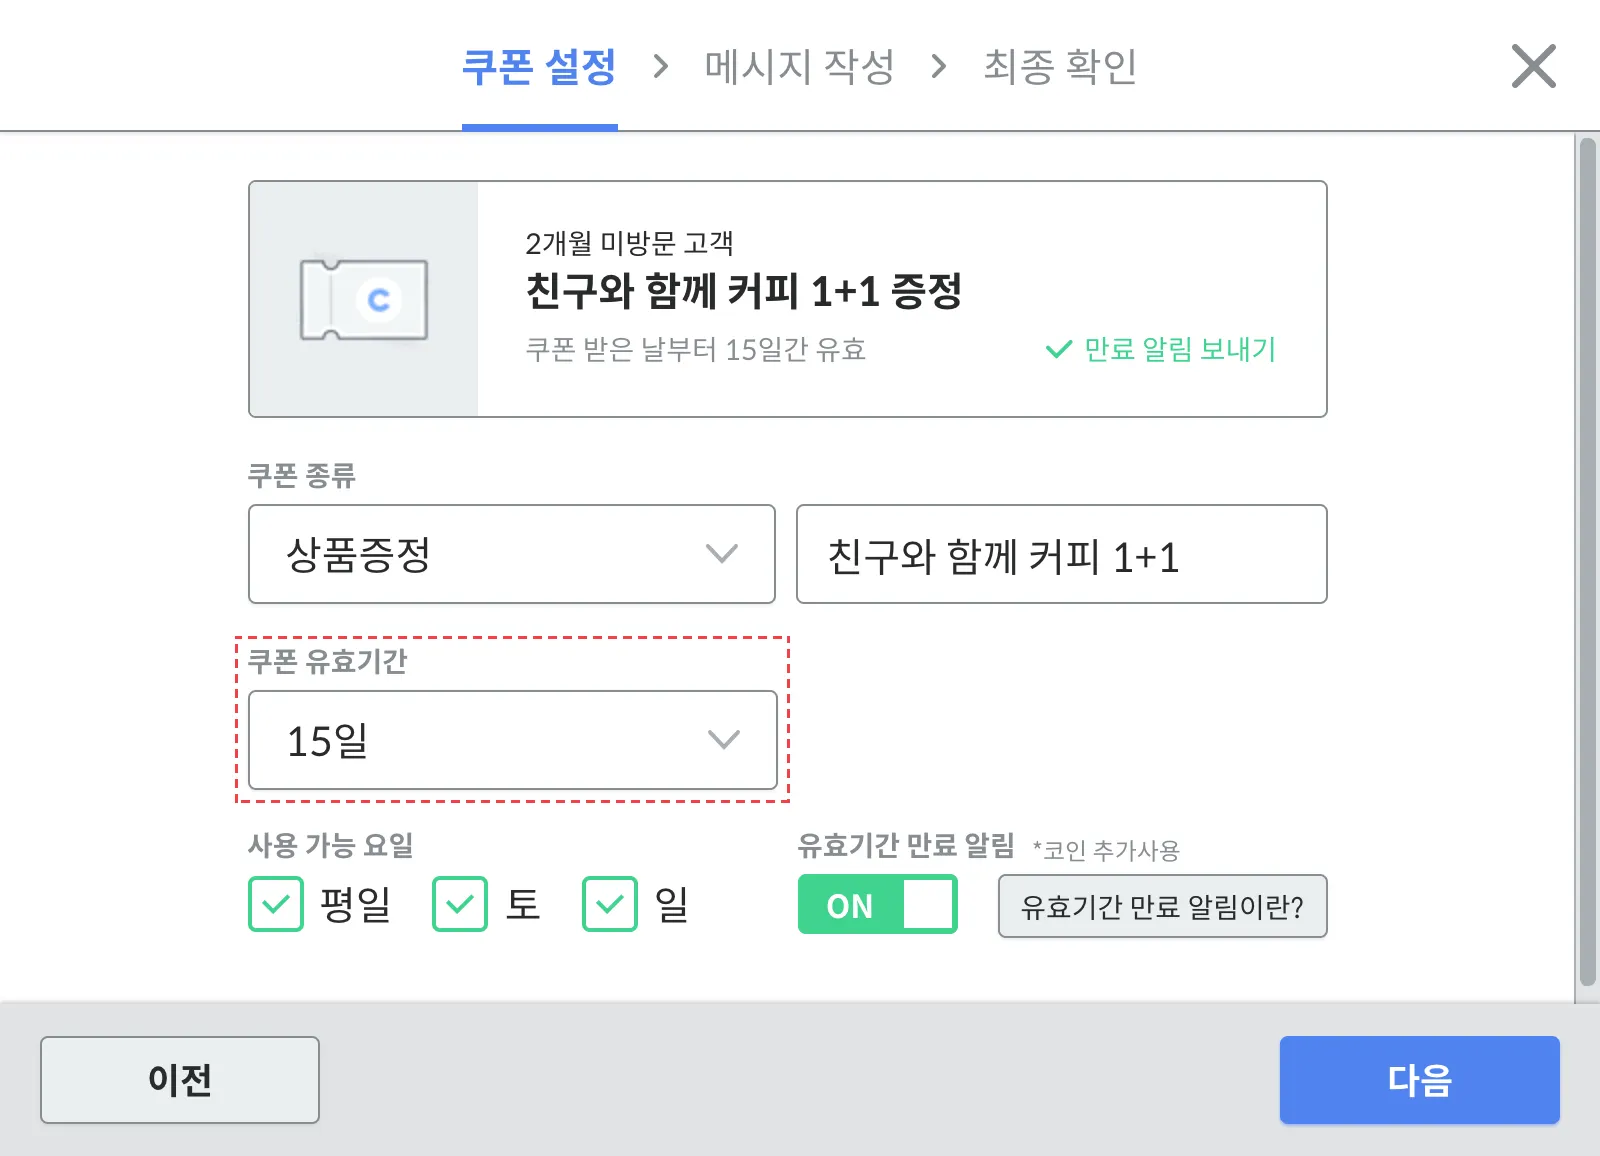Screen dimensions: 1600x1156
Task: Open the 쿠폰 종류 상품증정 combo box
Action: tap(511, 554)
